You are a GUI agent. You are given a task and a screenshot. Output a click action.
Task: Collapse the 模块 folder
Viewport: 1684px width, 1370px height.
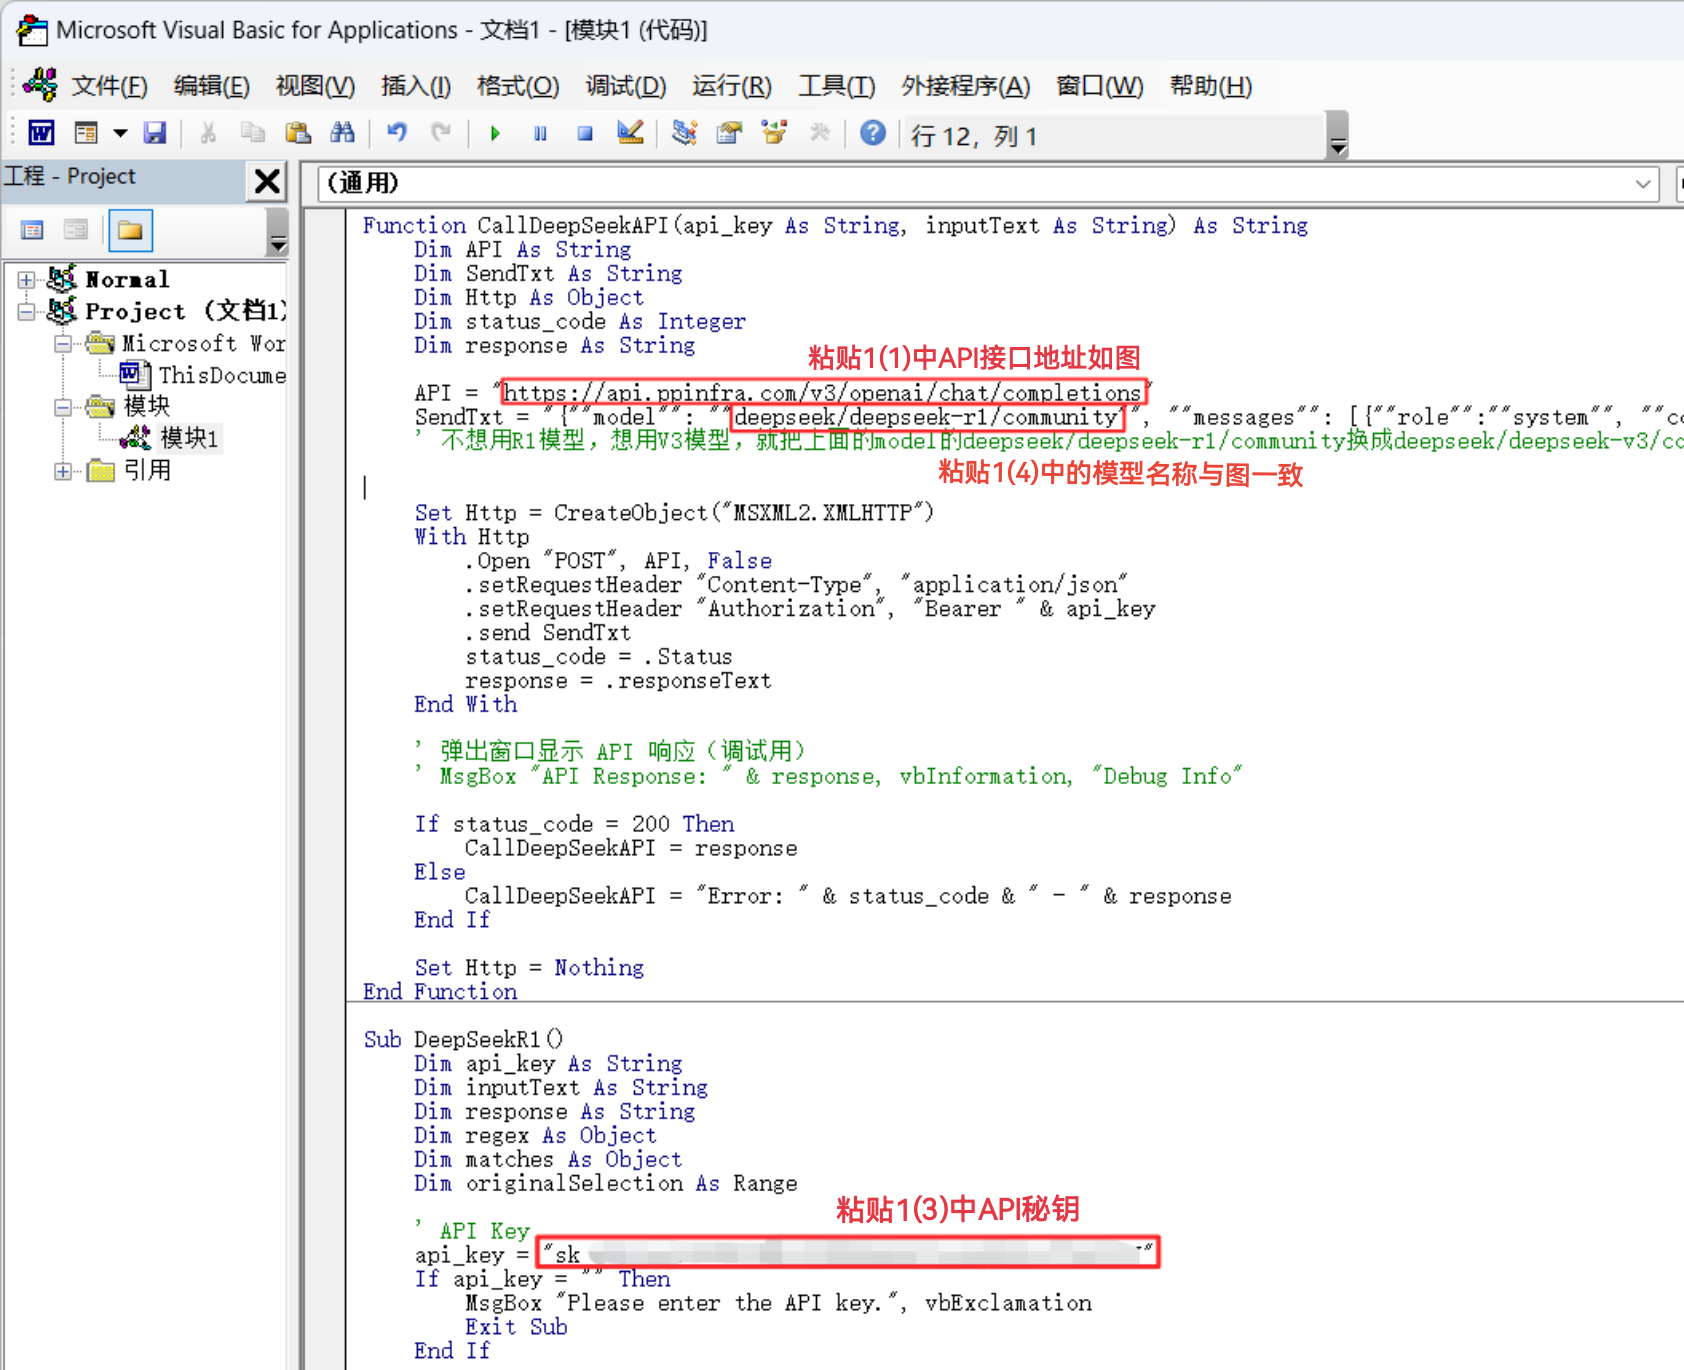[63, 407]
